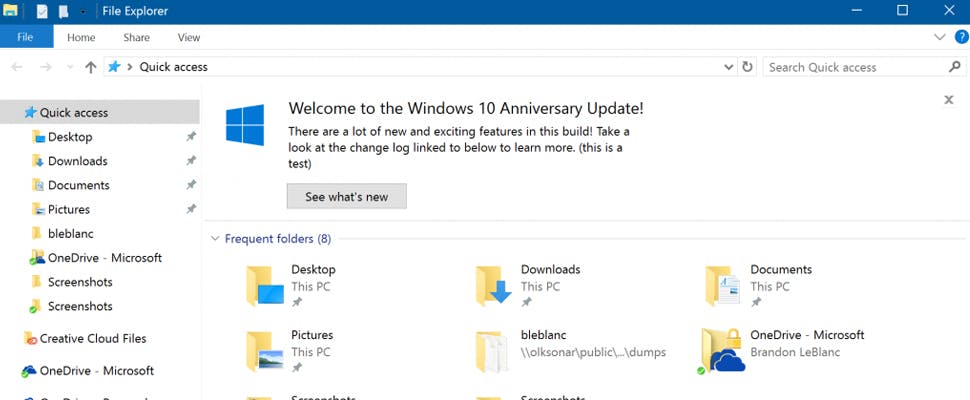Open the address bar history dropdown
The height and width of the screenshot is (400, 970).
(729, 67)
